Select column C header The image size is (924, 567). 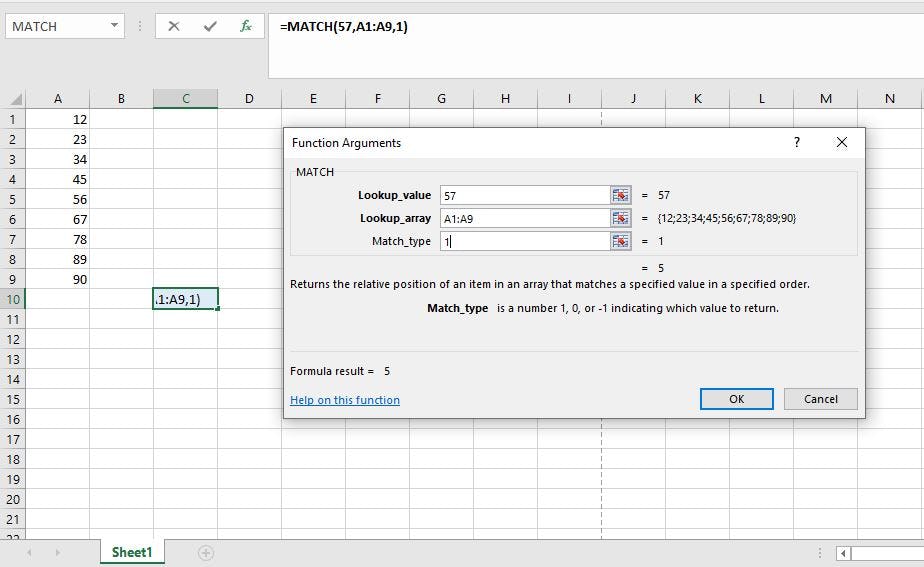(x=186, y=98)
